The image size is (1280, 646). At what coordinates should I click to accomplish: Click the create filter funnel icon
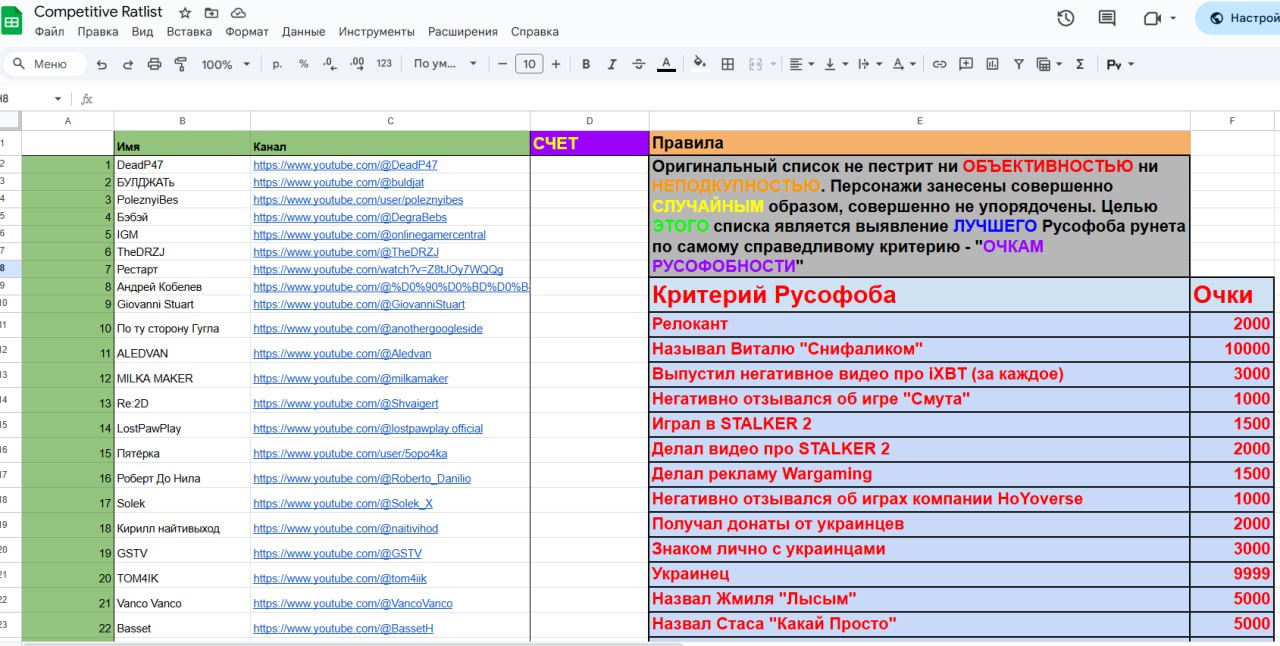click(1018, 64)
